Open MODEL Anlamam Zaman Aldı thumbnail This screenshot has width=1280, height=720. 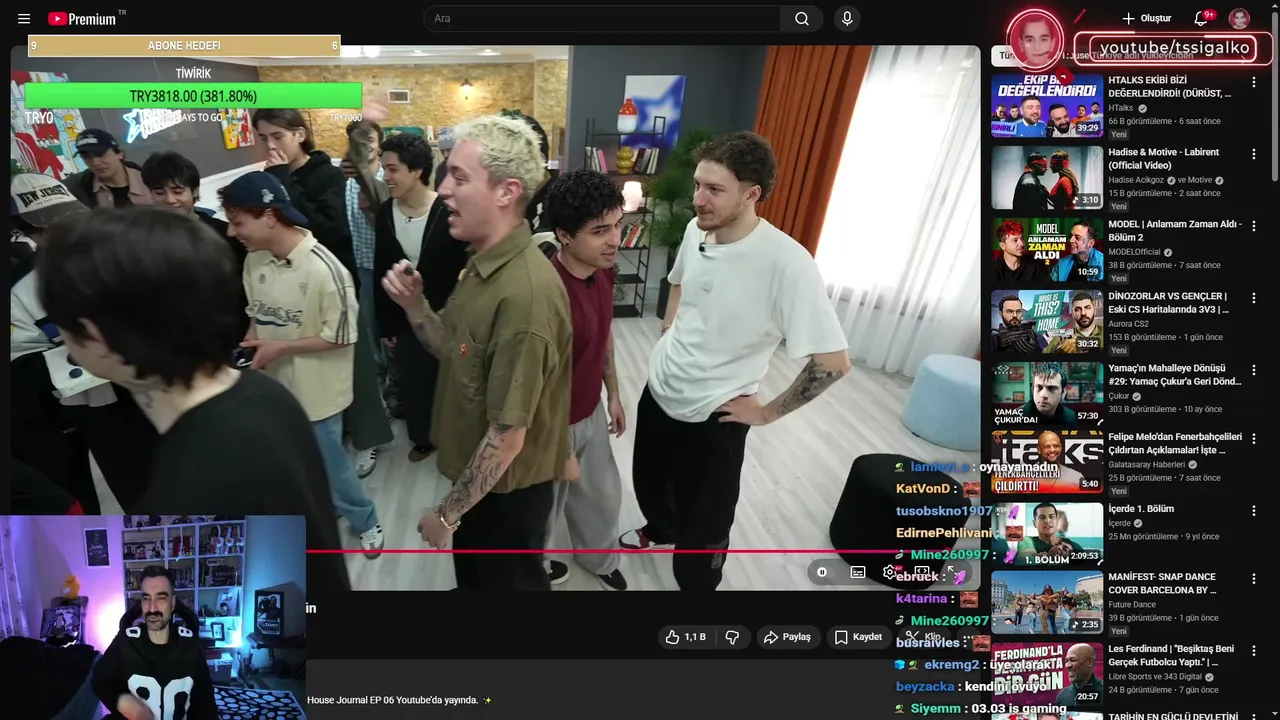pos(1047,249)
